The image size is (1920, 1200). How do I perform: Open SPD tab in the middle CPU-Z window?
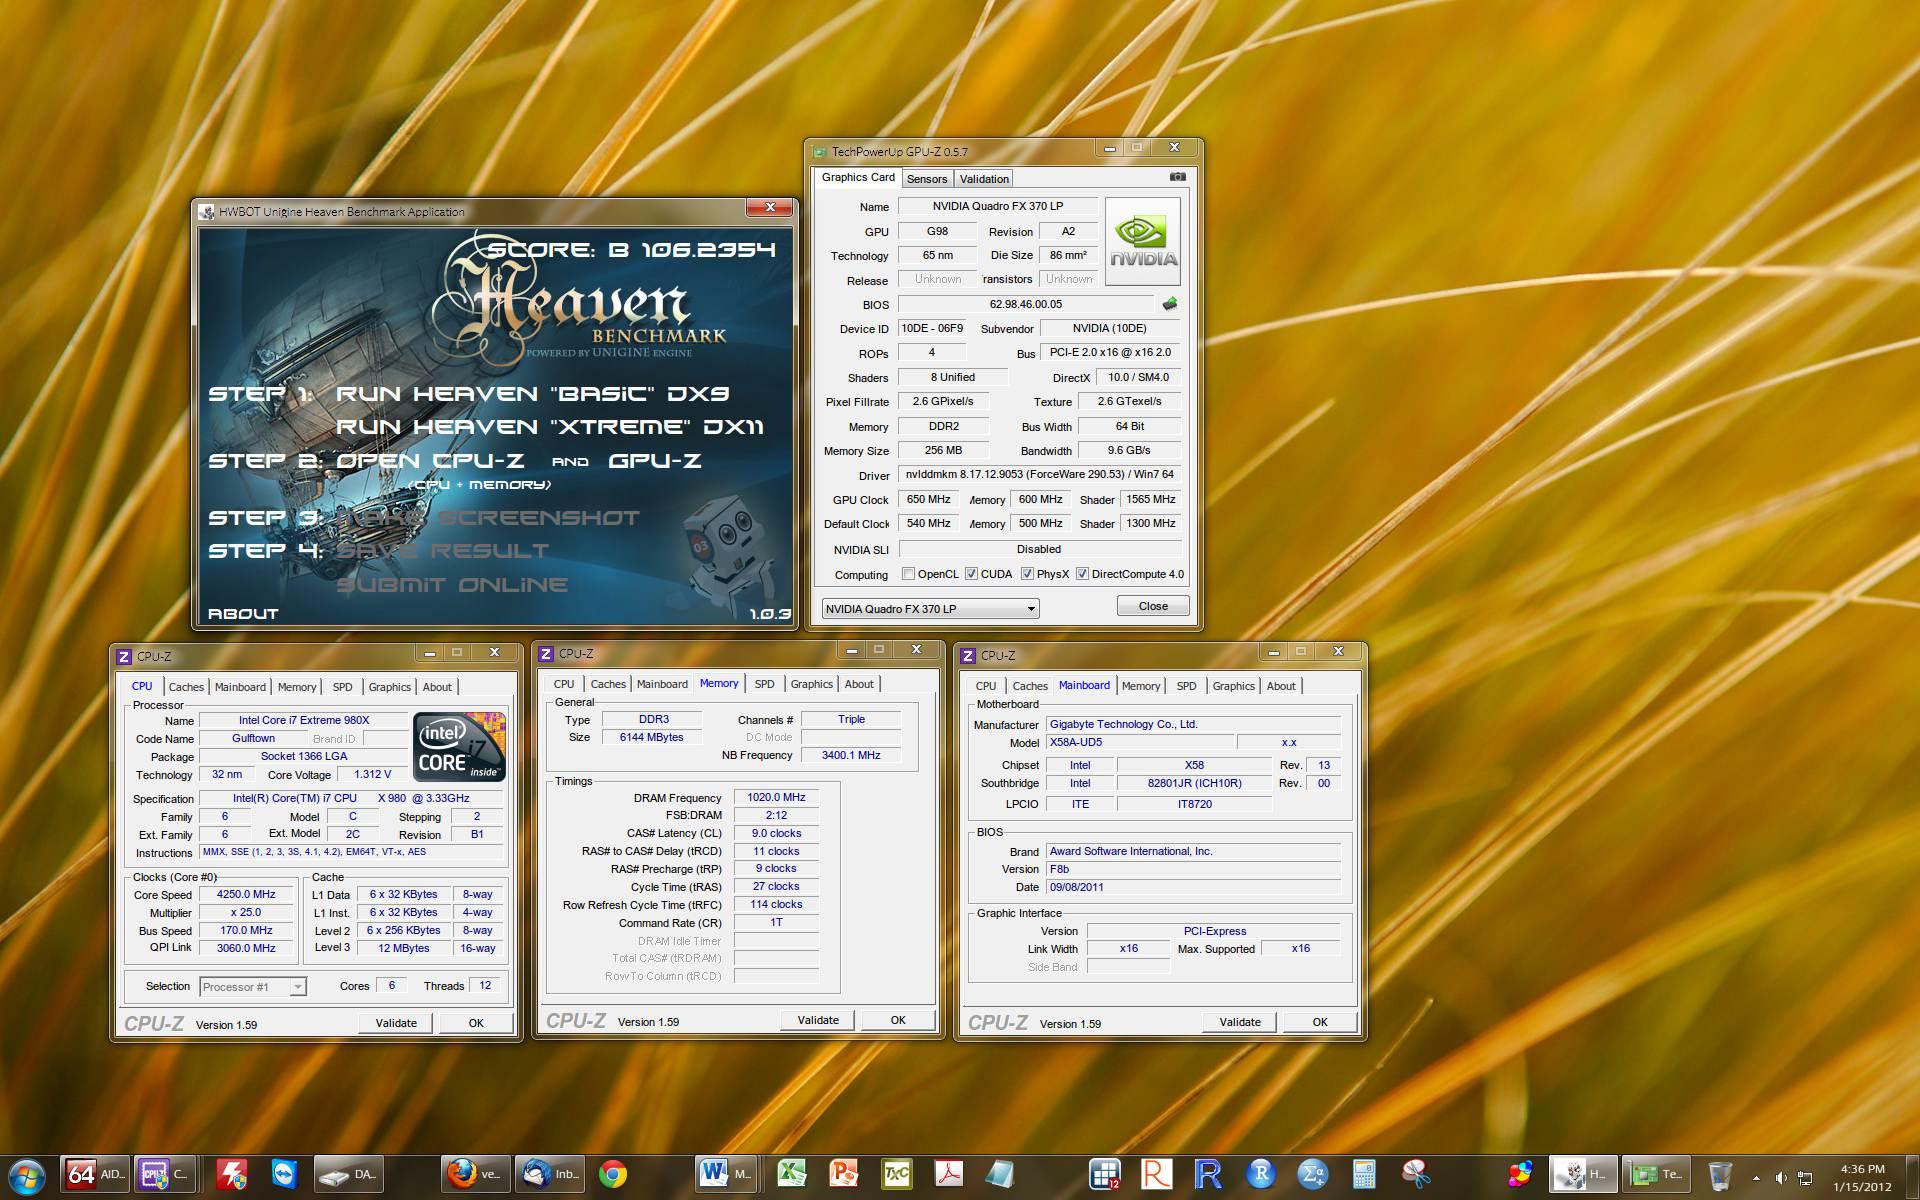(x=765, y=684)
